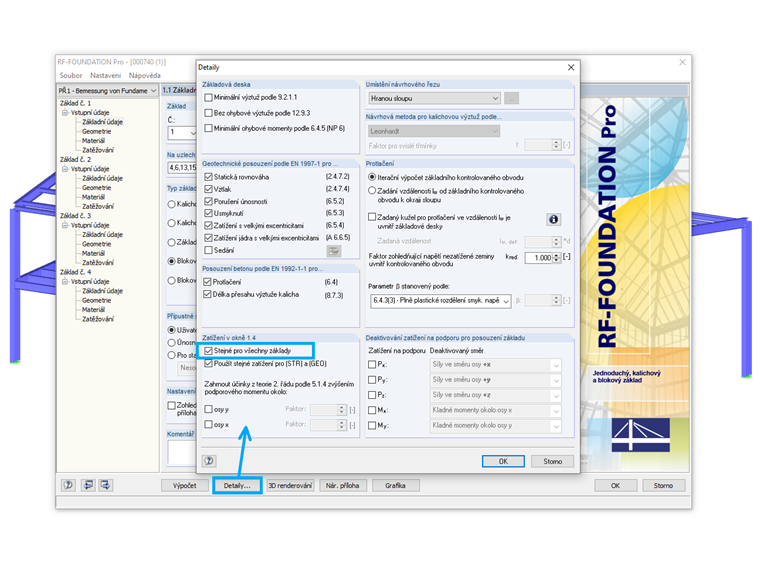Open Px deactivated direction dropdown
The image size is (760, 570).
pyautogui.click(x=495, y=364)
